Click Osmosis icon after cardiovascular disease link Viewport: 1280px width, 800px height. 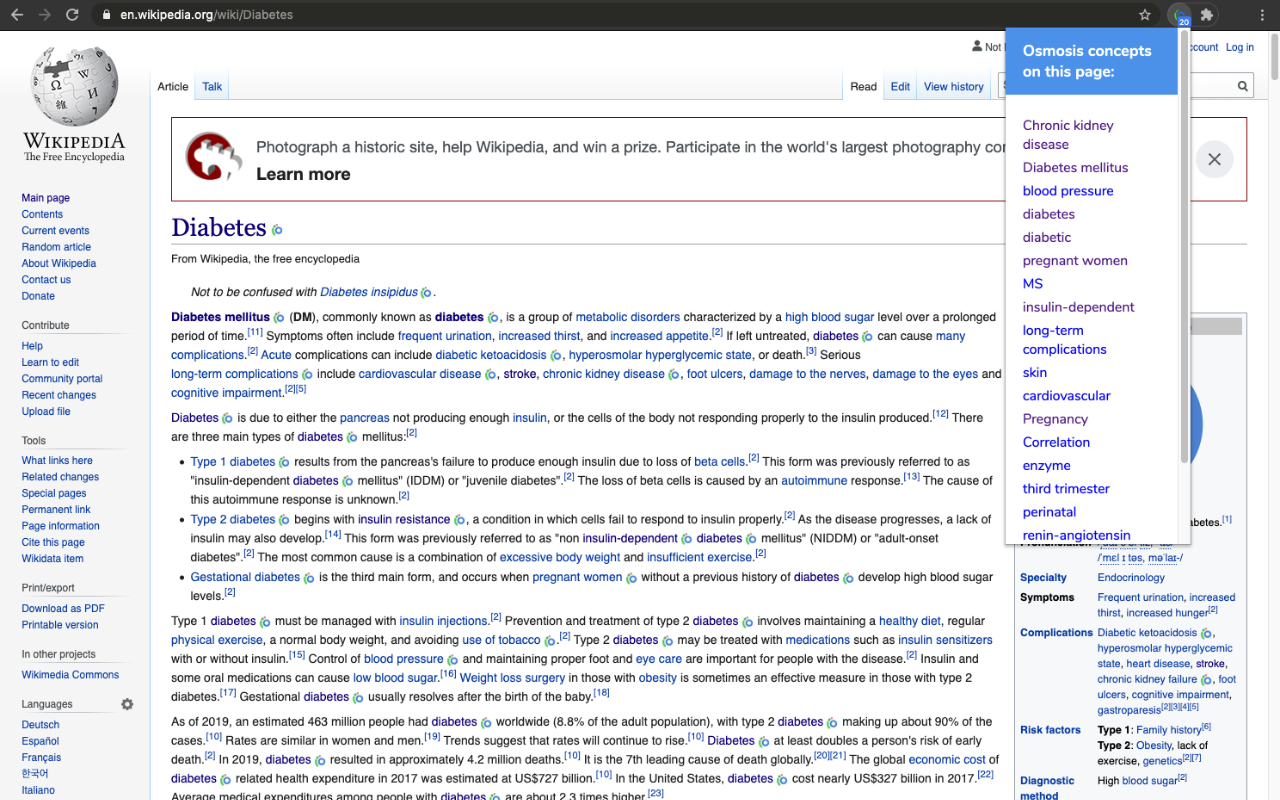point(490,375)
